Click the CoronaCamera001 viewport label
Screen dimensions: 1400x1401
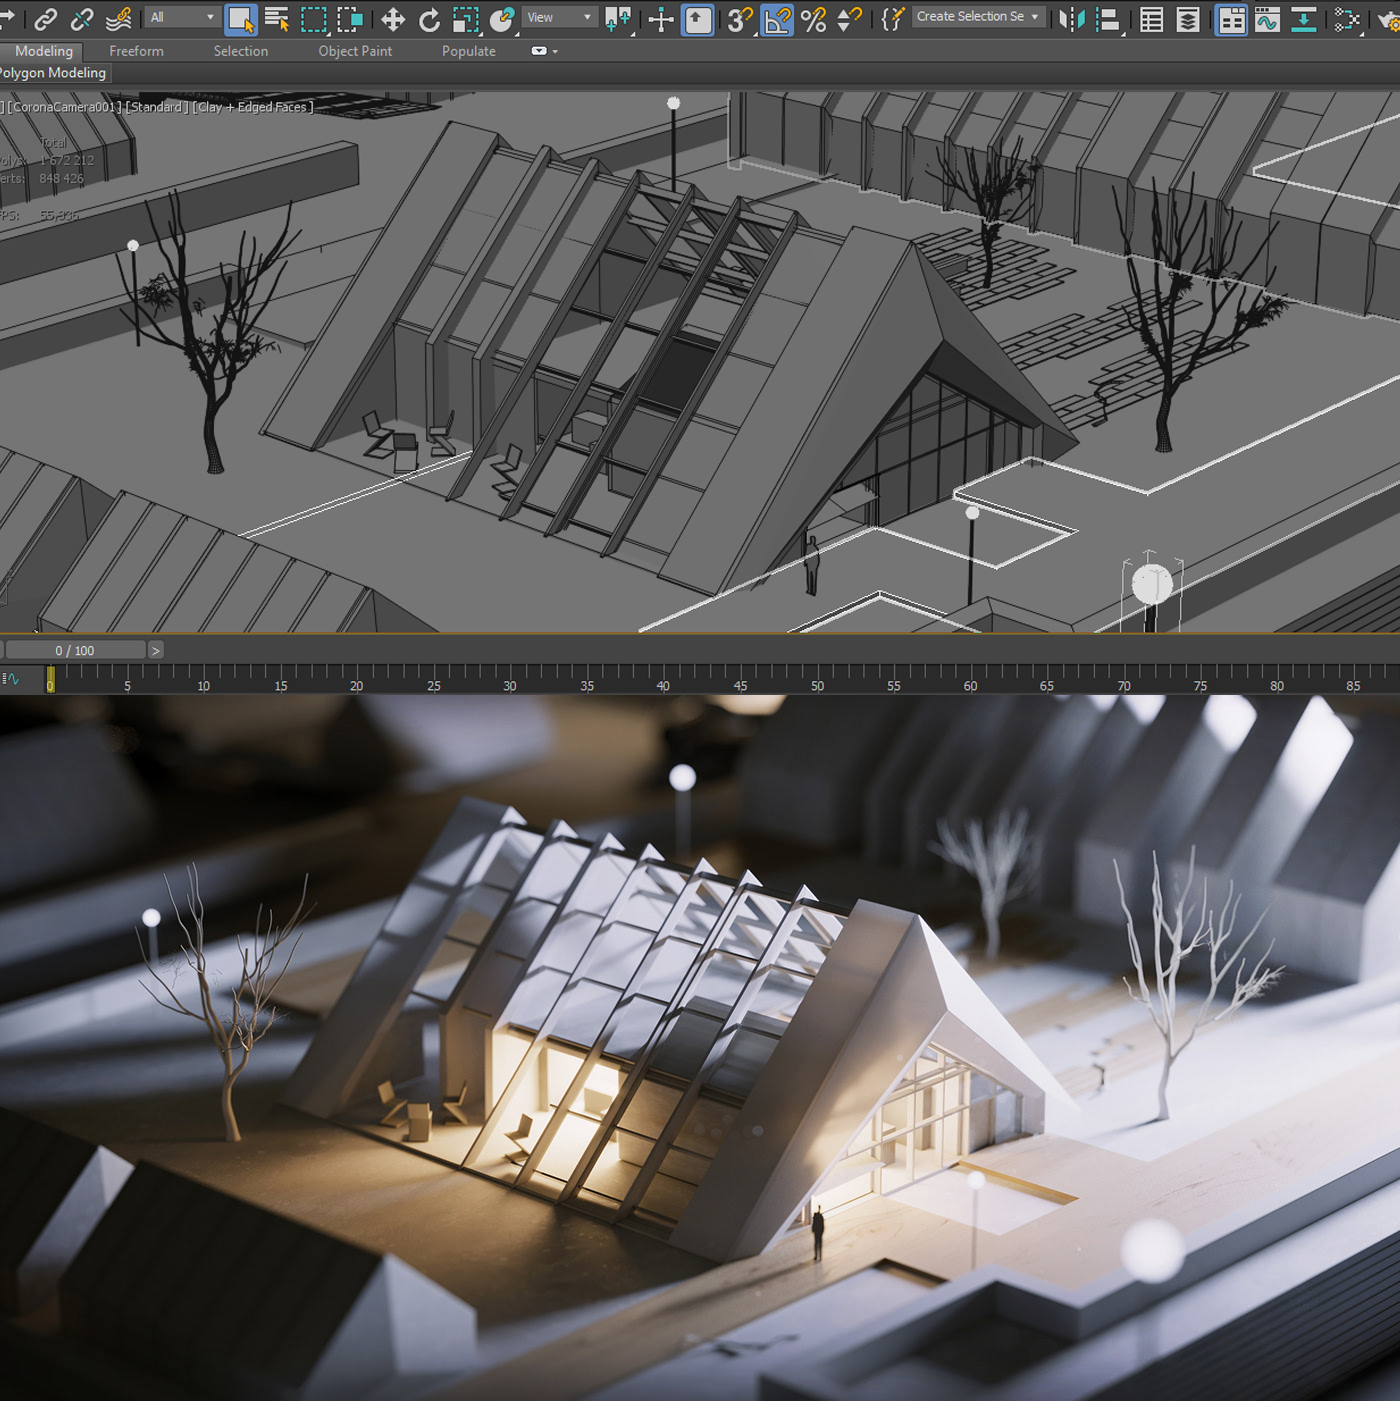click(x=65, y=107)
